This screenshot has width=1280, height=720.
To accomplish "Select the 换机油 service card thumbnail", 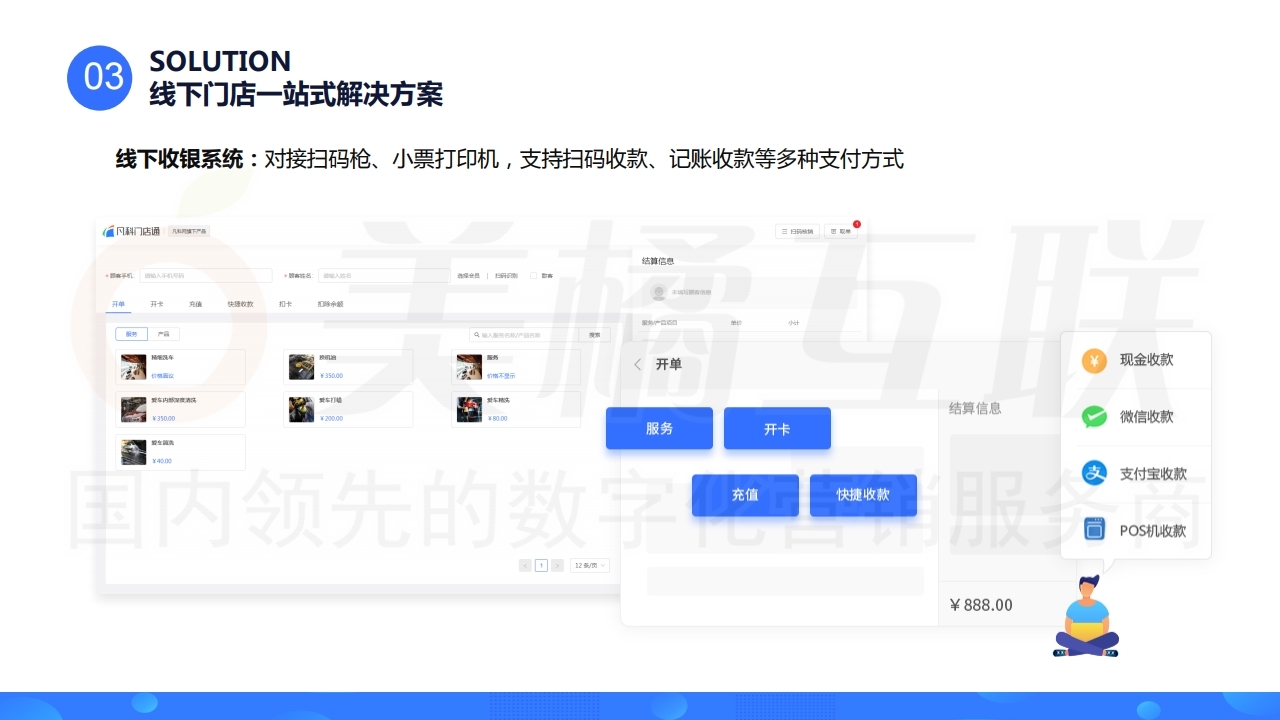I will (x=301, y=367).
